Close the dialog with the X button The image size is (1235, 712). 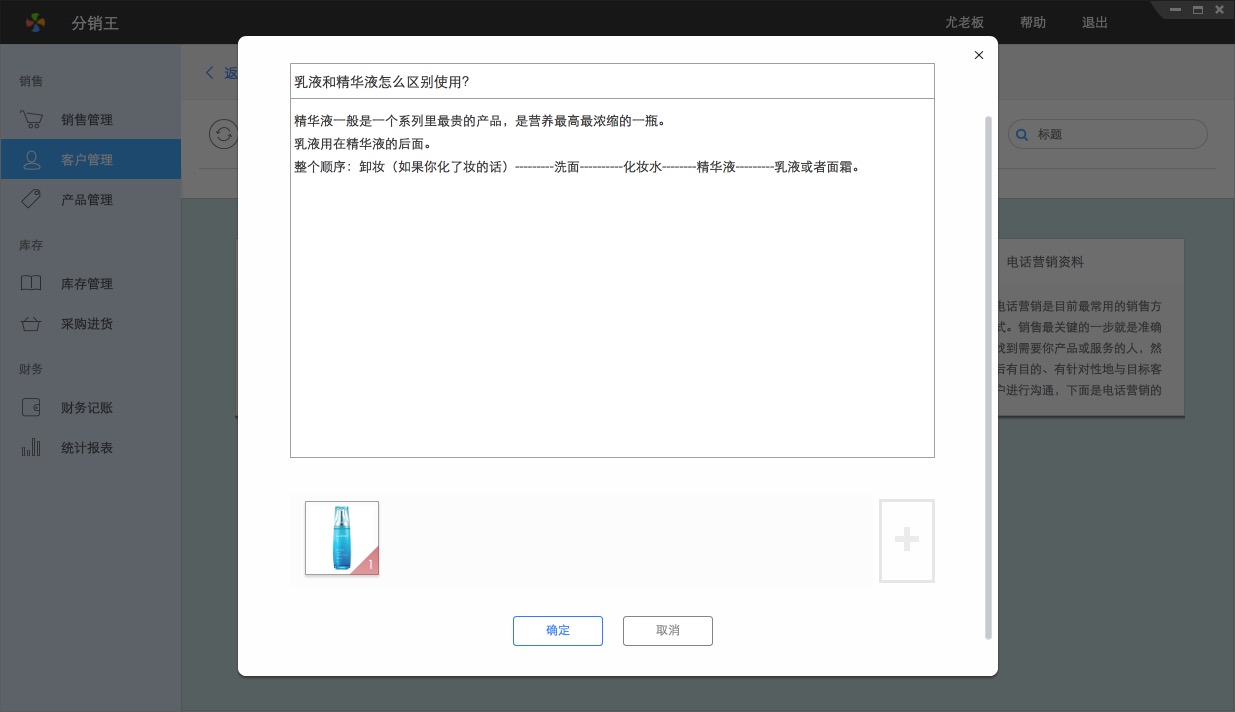coord(979,55)
